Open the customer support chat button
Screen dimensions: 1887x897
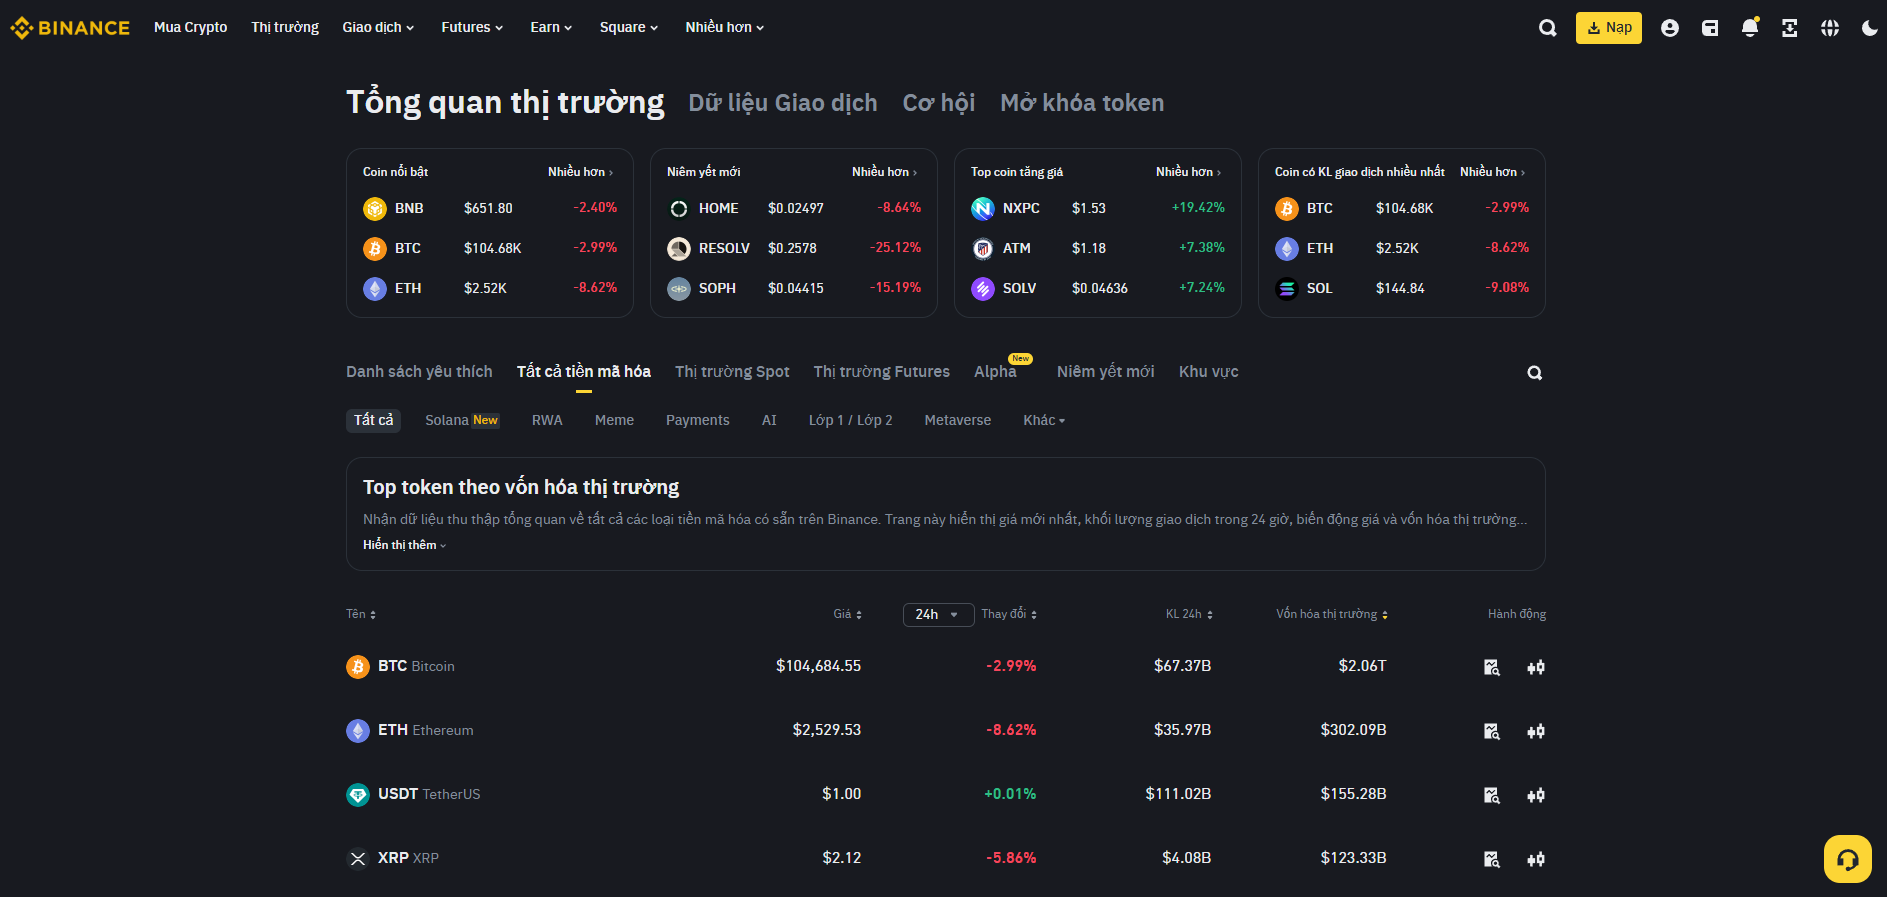[x=1847, y=859]
